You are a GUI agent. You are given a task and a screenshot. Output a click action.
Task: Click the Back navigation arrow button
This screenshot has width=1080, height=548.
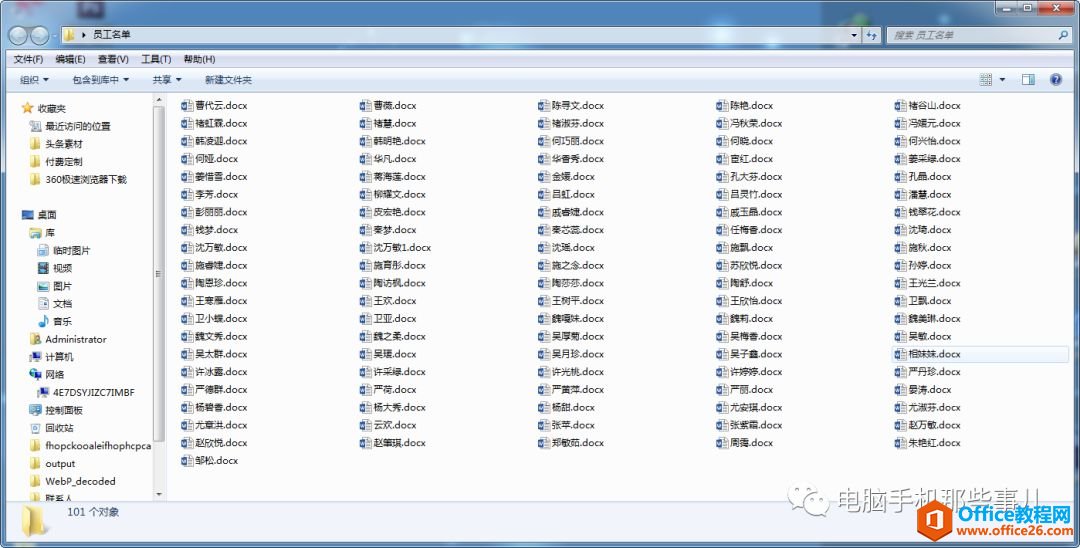18,34
